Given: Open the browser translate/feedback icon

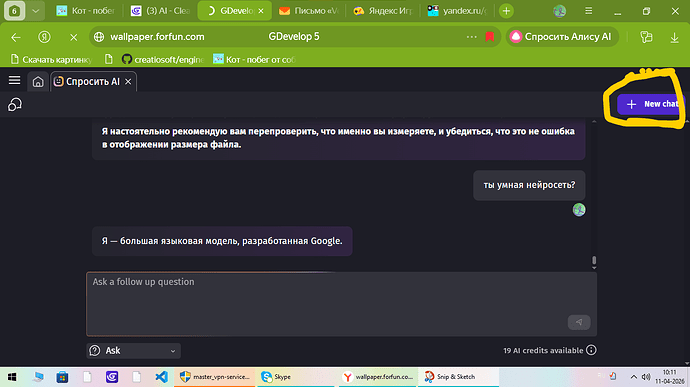Looking at the screenshot, I should 646,37.
